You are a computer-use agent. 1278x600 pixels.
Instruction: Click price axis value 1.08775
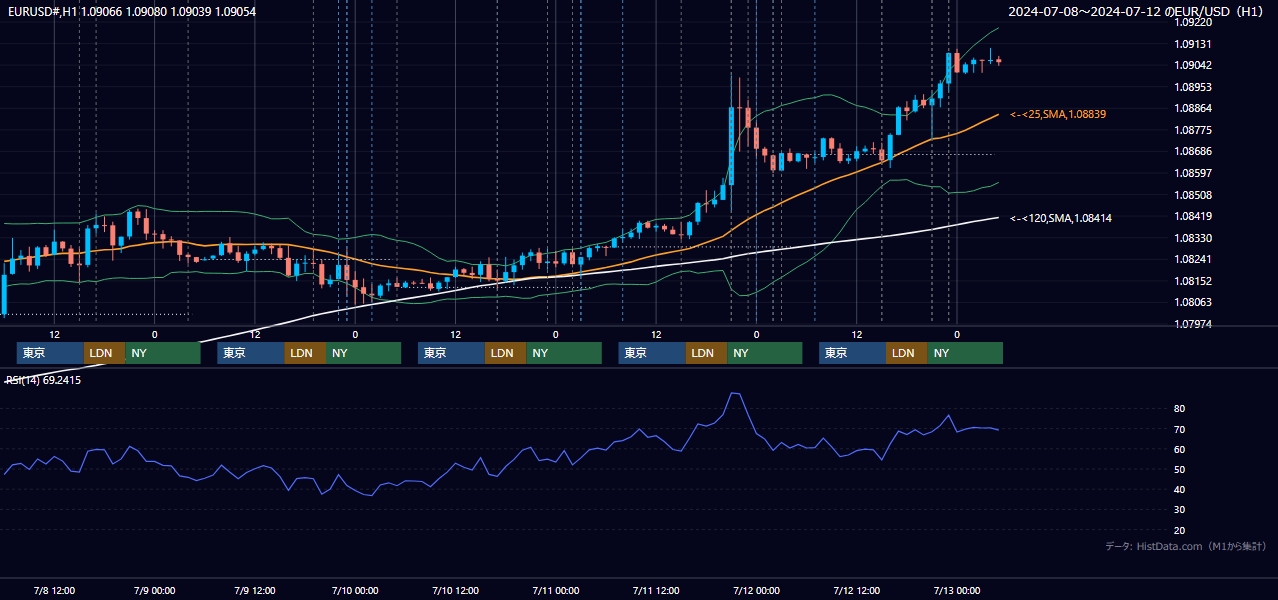[x=1194, y=130]
